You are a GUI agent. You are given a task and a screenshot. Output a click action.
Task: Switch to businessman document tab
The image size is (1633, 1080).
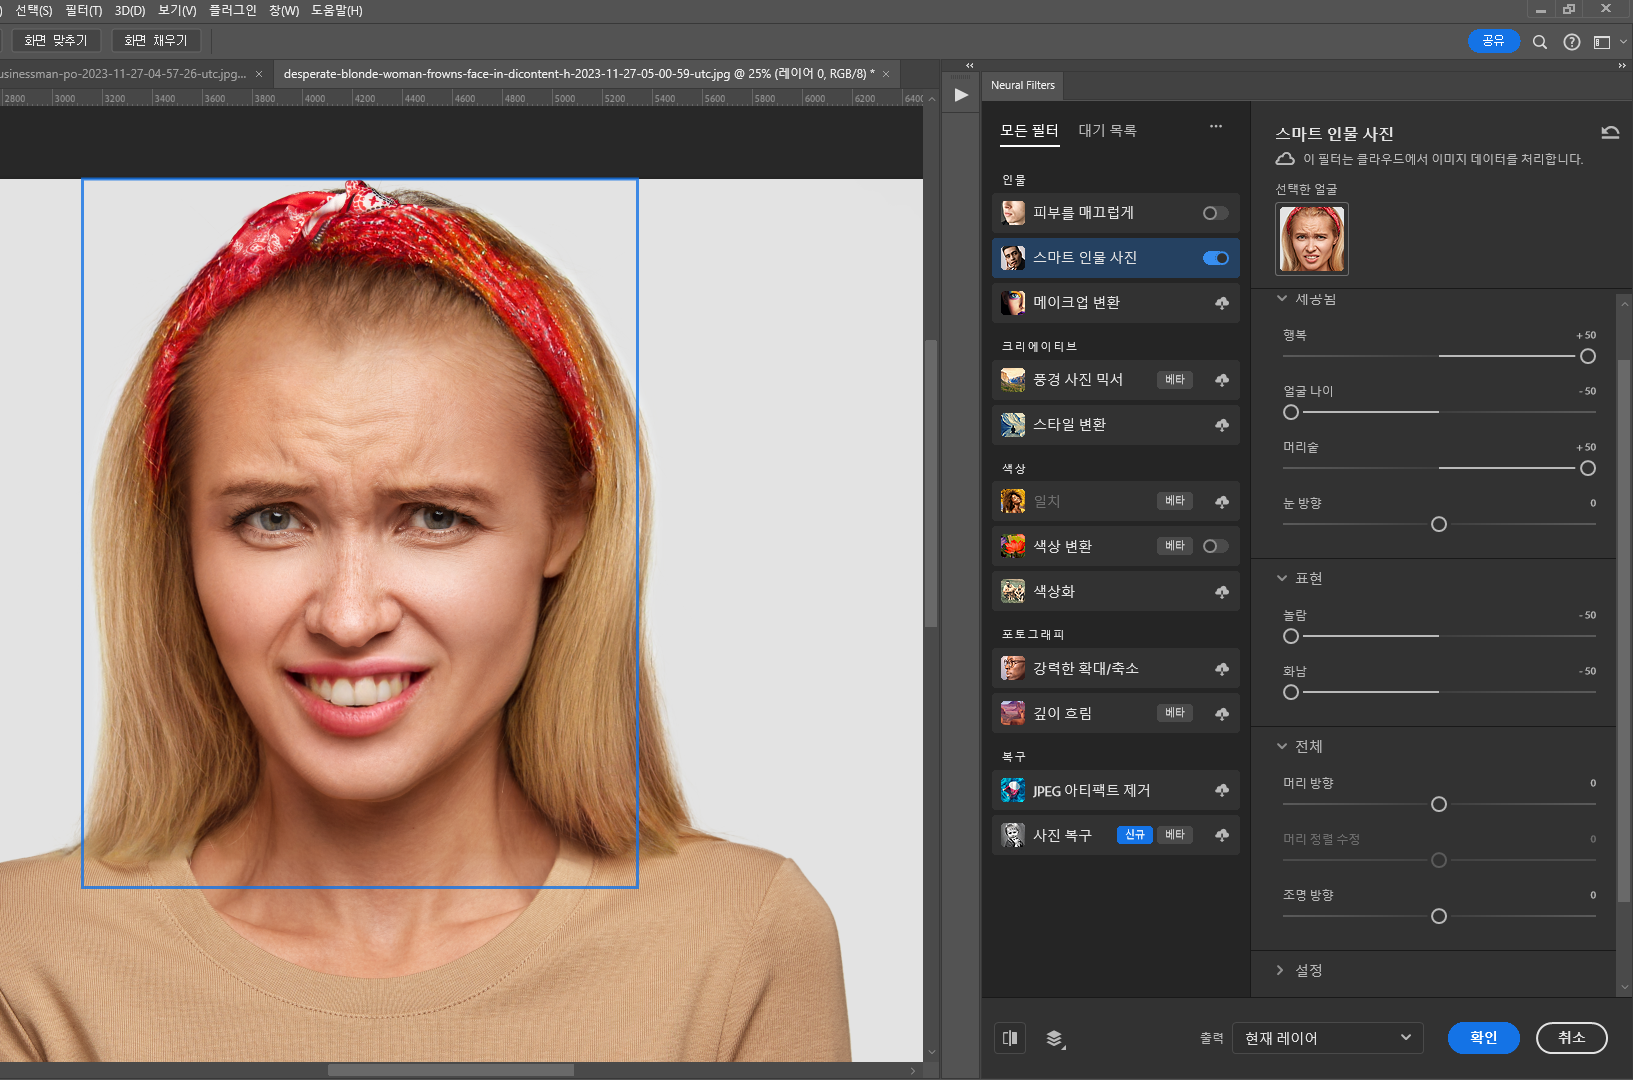pos(123,74)
